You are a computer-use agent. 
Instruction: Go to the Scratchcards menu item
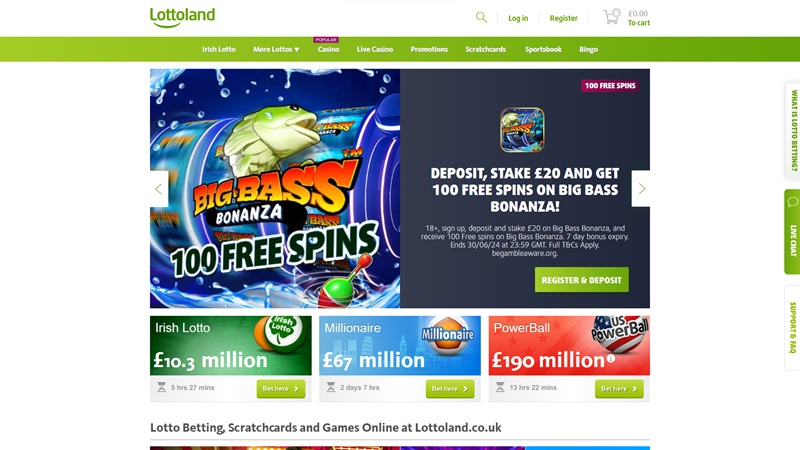pyautogui.click(x=485, y=49)
